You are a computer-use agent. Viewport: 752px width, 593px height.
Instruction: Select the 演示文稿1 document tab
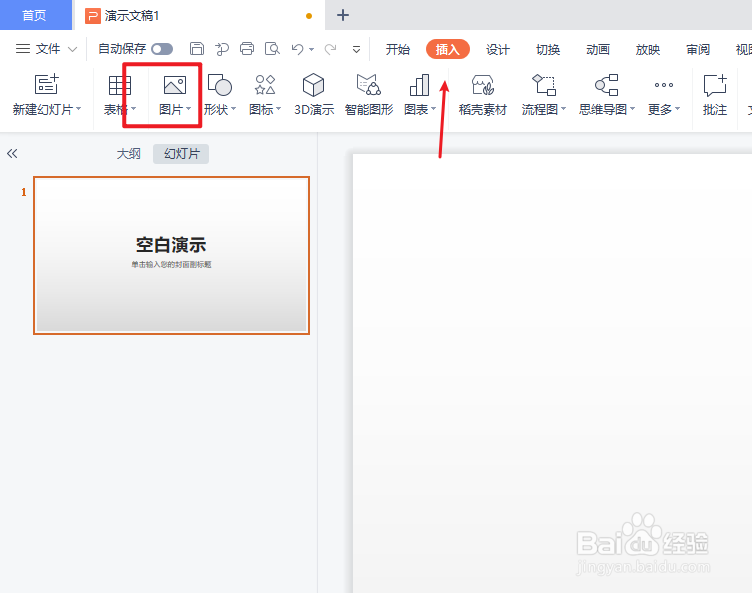(199, 15)
